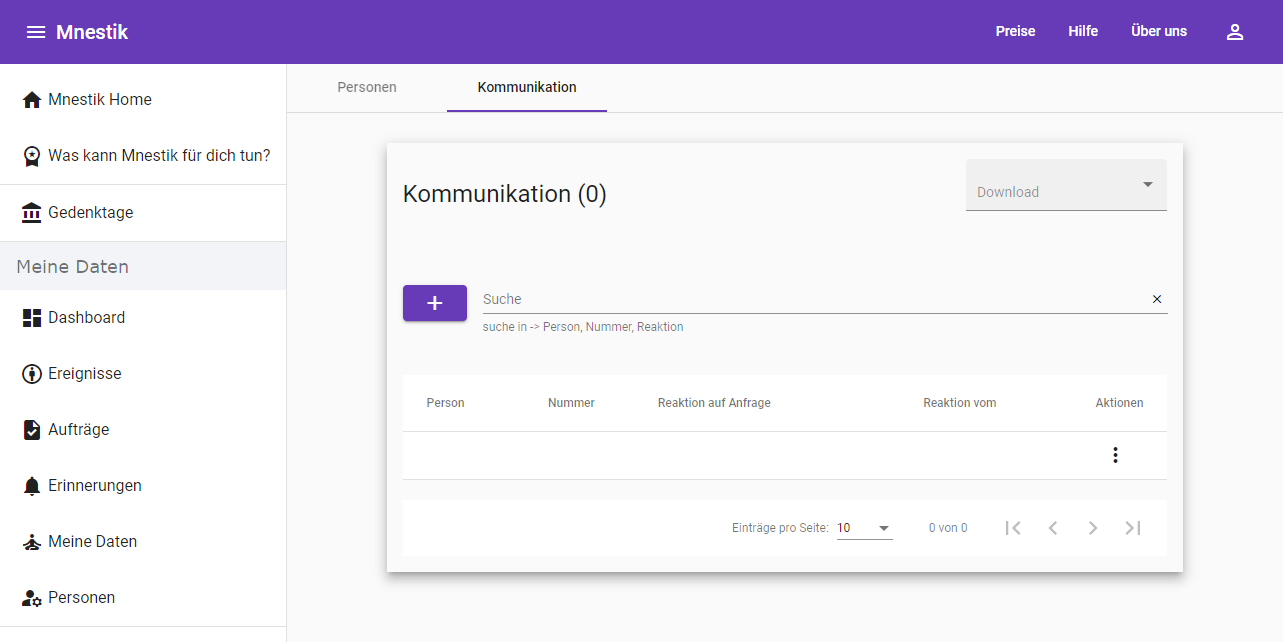Select the Kommunikation tab
Image resolution: width=1283 pixels, height=643 pixels.
[x=526, y=88]
